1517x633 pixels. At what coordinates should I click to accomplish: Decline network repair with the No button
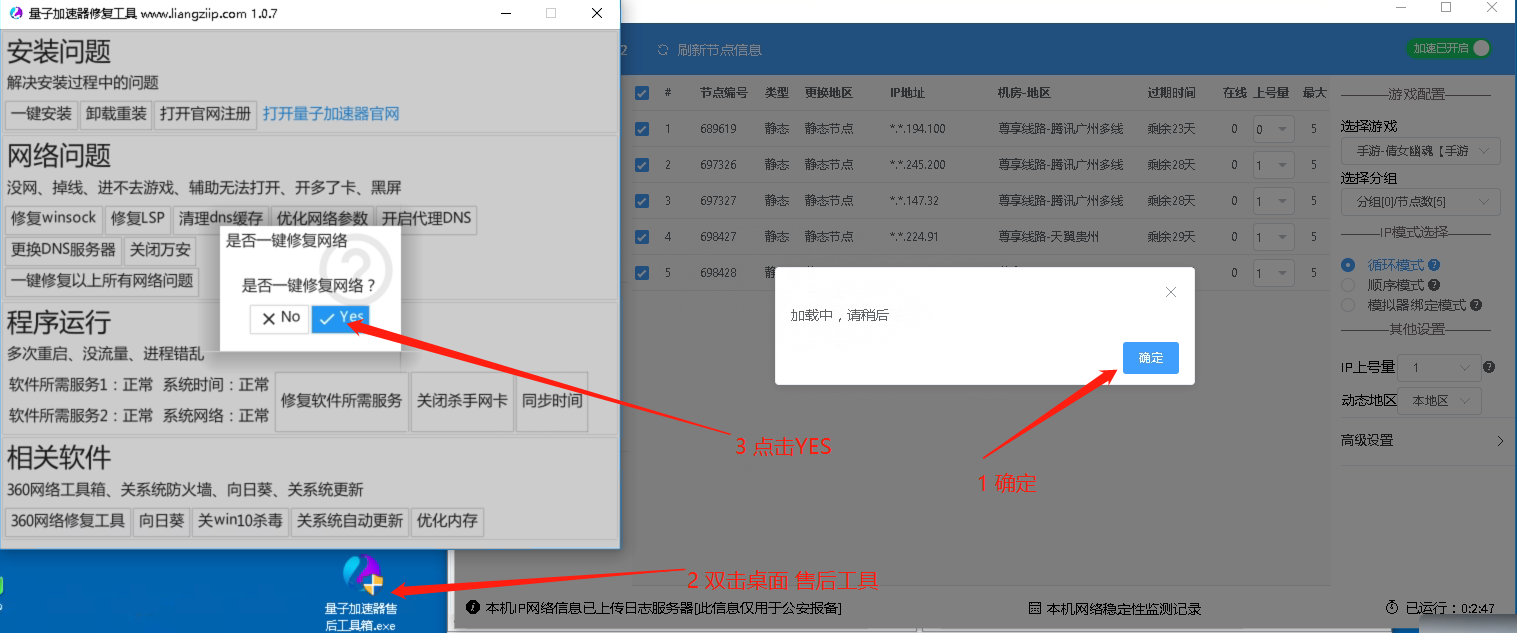[280, 318]
